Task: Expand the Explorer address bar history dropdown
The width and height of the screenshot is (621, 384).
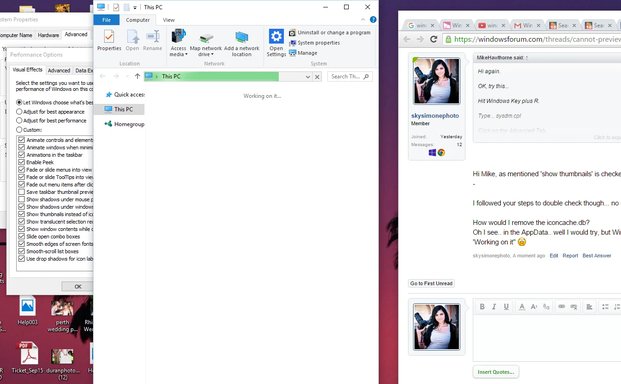Action: coord(308,77)
